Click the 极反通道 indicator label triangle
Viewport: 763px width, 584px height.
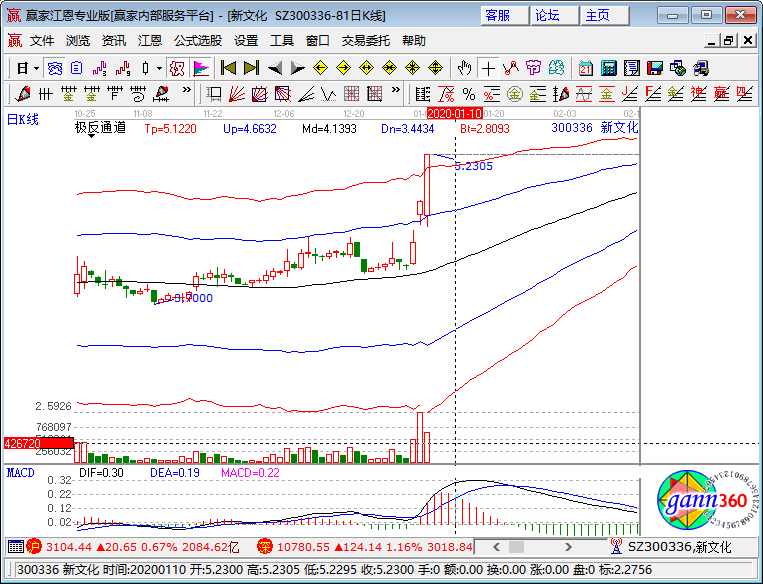click(x=91, y=136)
